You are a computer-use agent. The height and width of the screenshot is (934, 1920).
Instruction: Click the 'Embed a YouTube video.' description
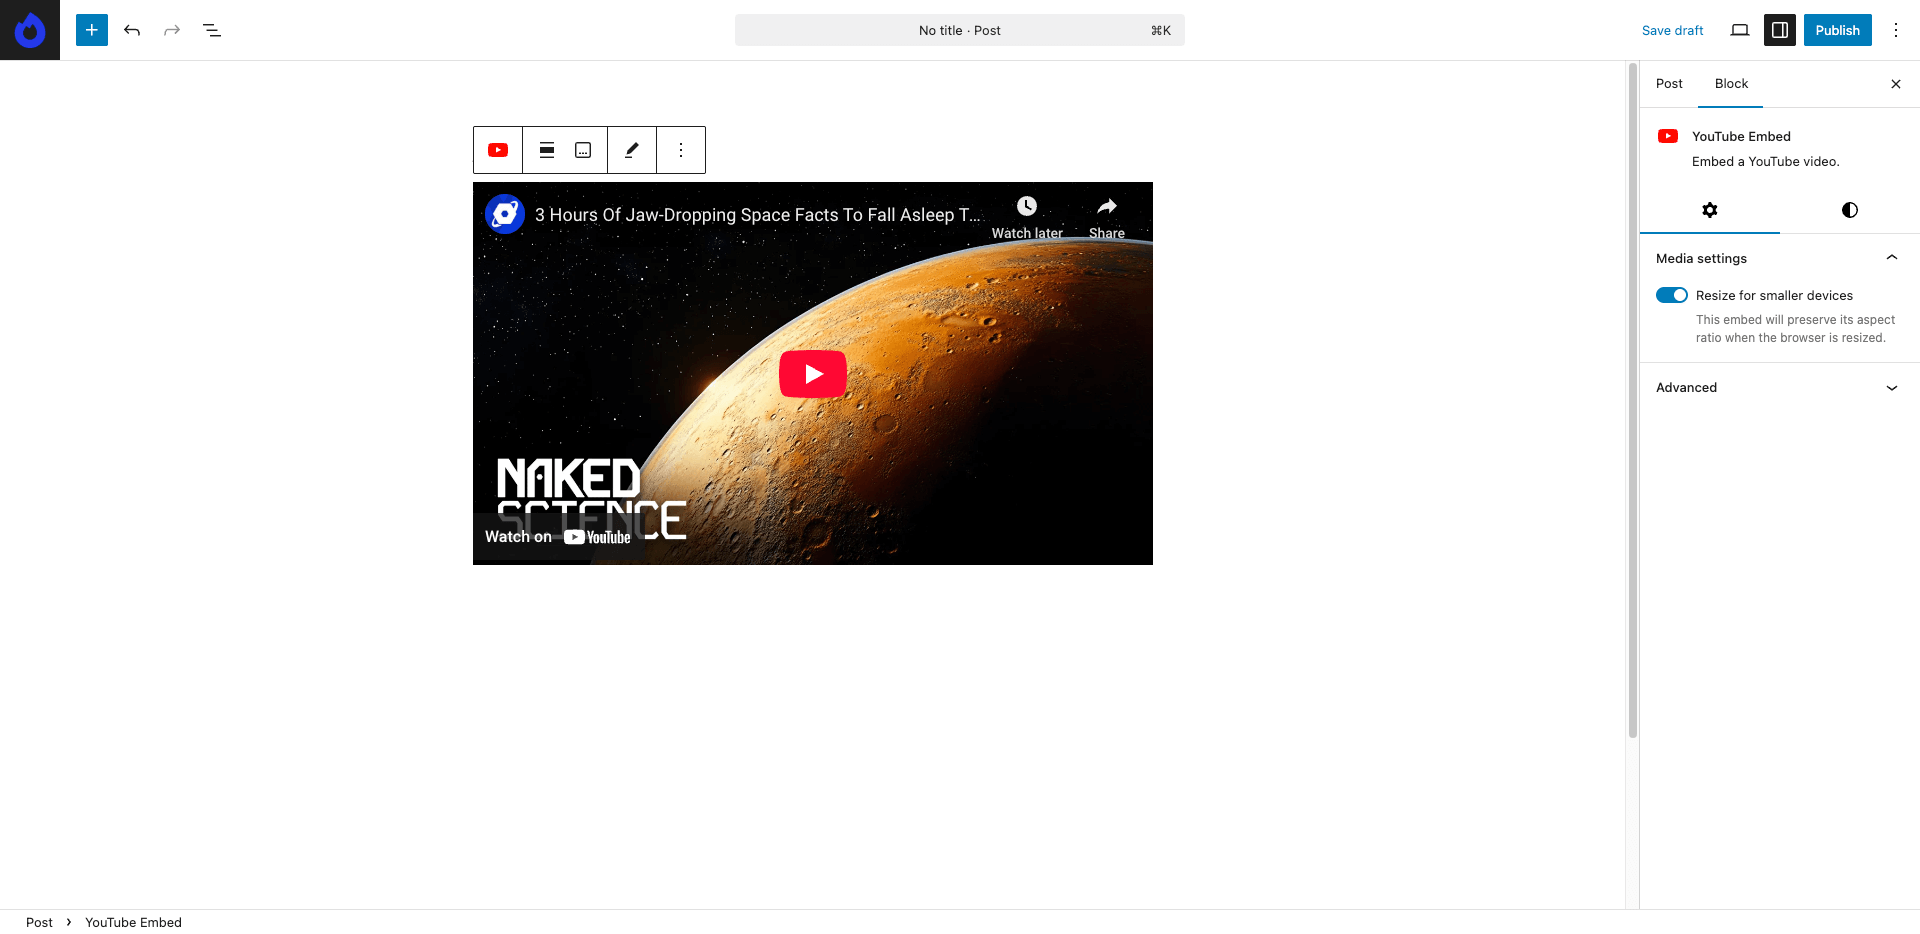pos(1766,162)
